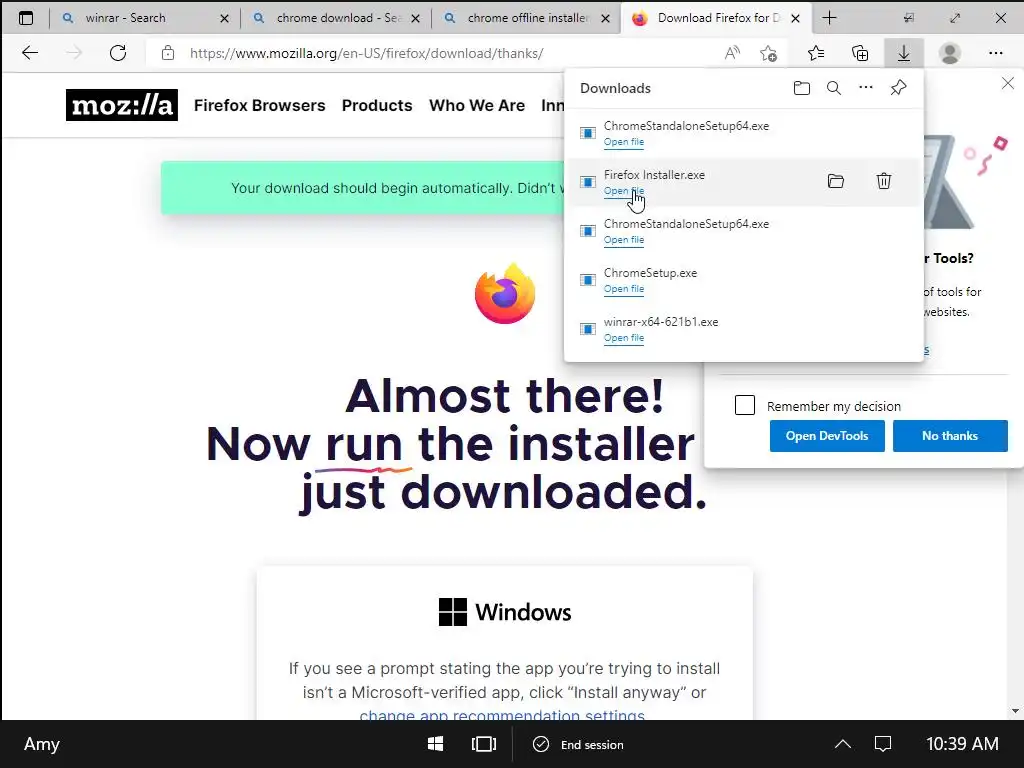Open file for winrar-x64-621b1.exe
The image size is (1024, 768).
(624, 338)
